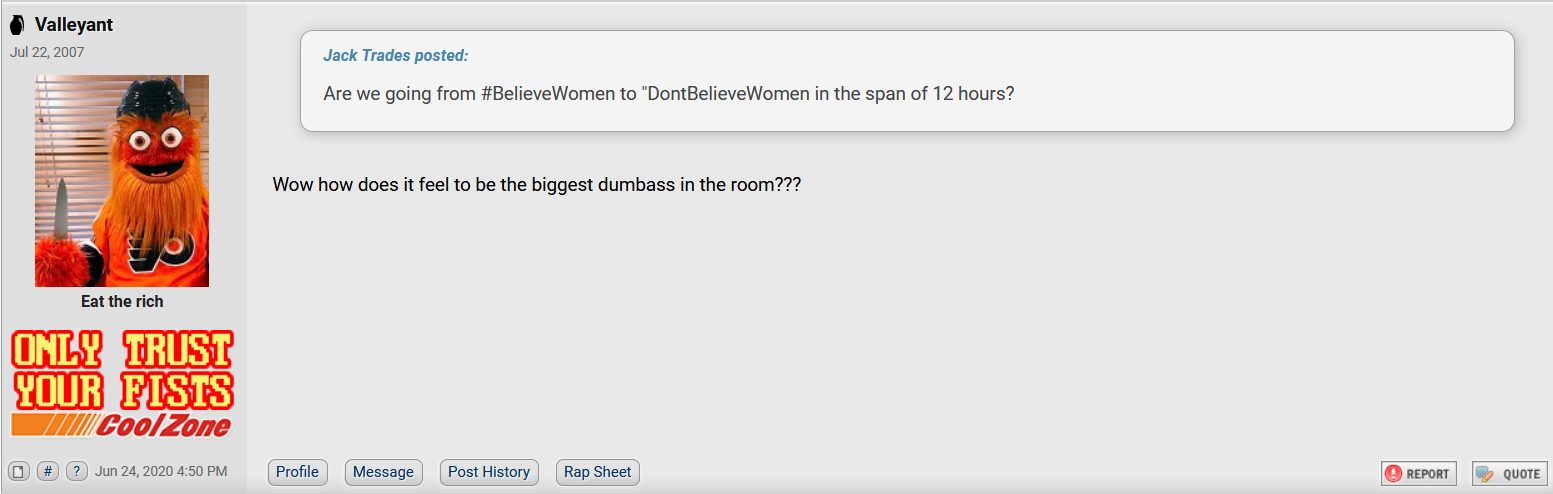
Task: Quote this post using the Quote button
Action: 1509,474
